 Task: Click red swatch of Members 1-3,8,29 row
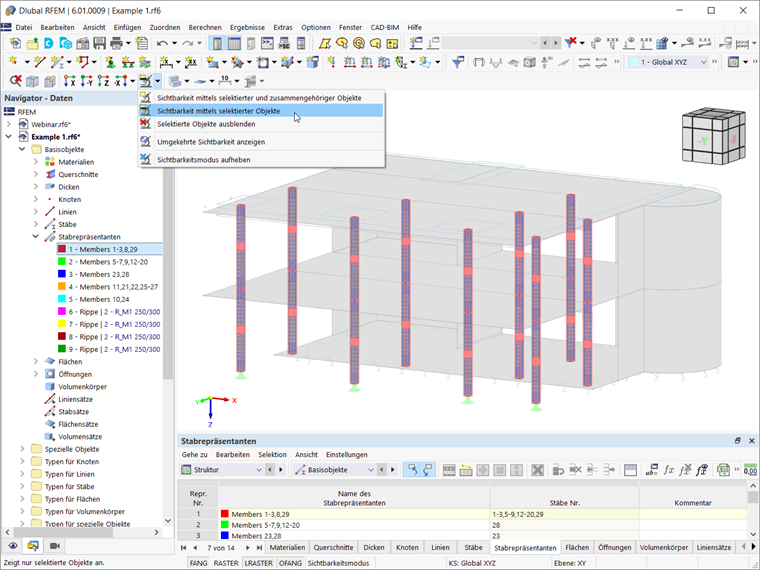pos(224,514)
